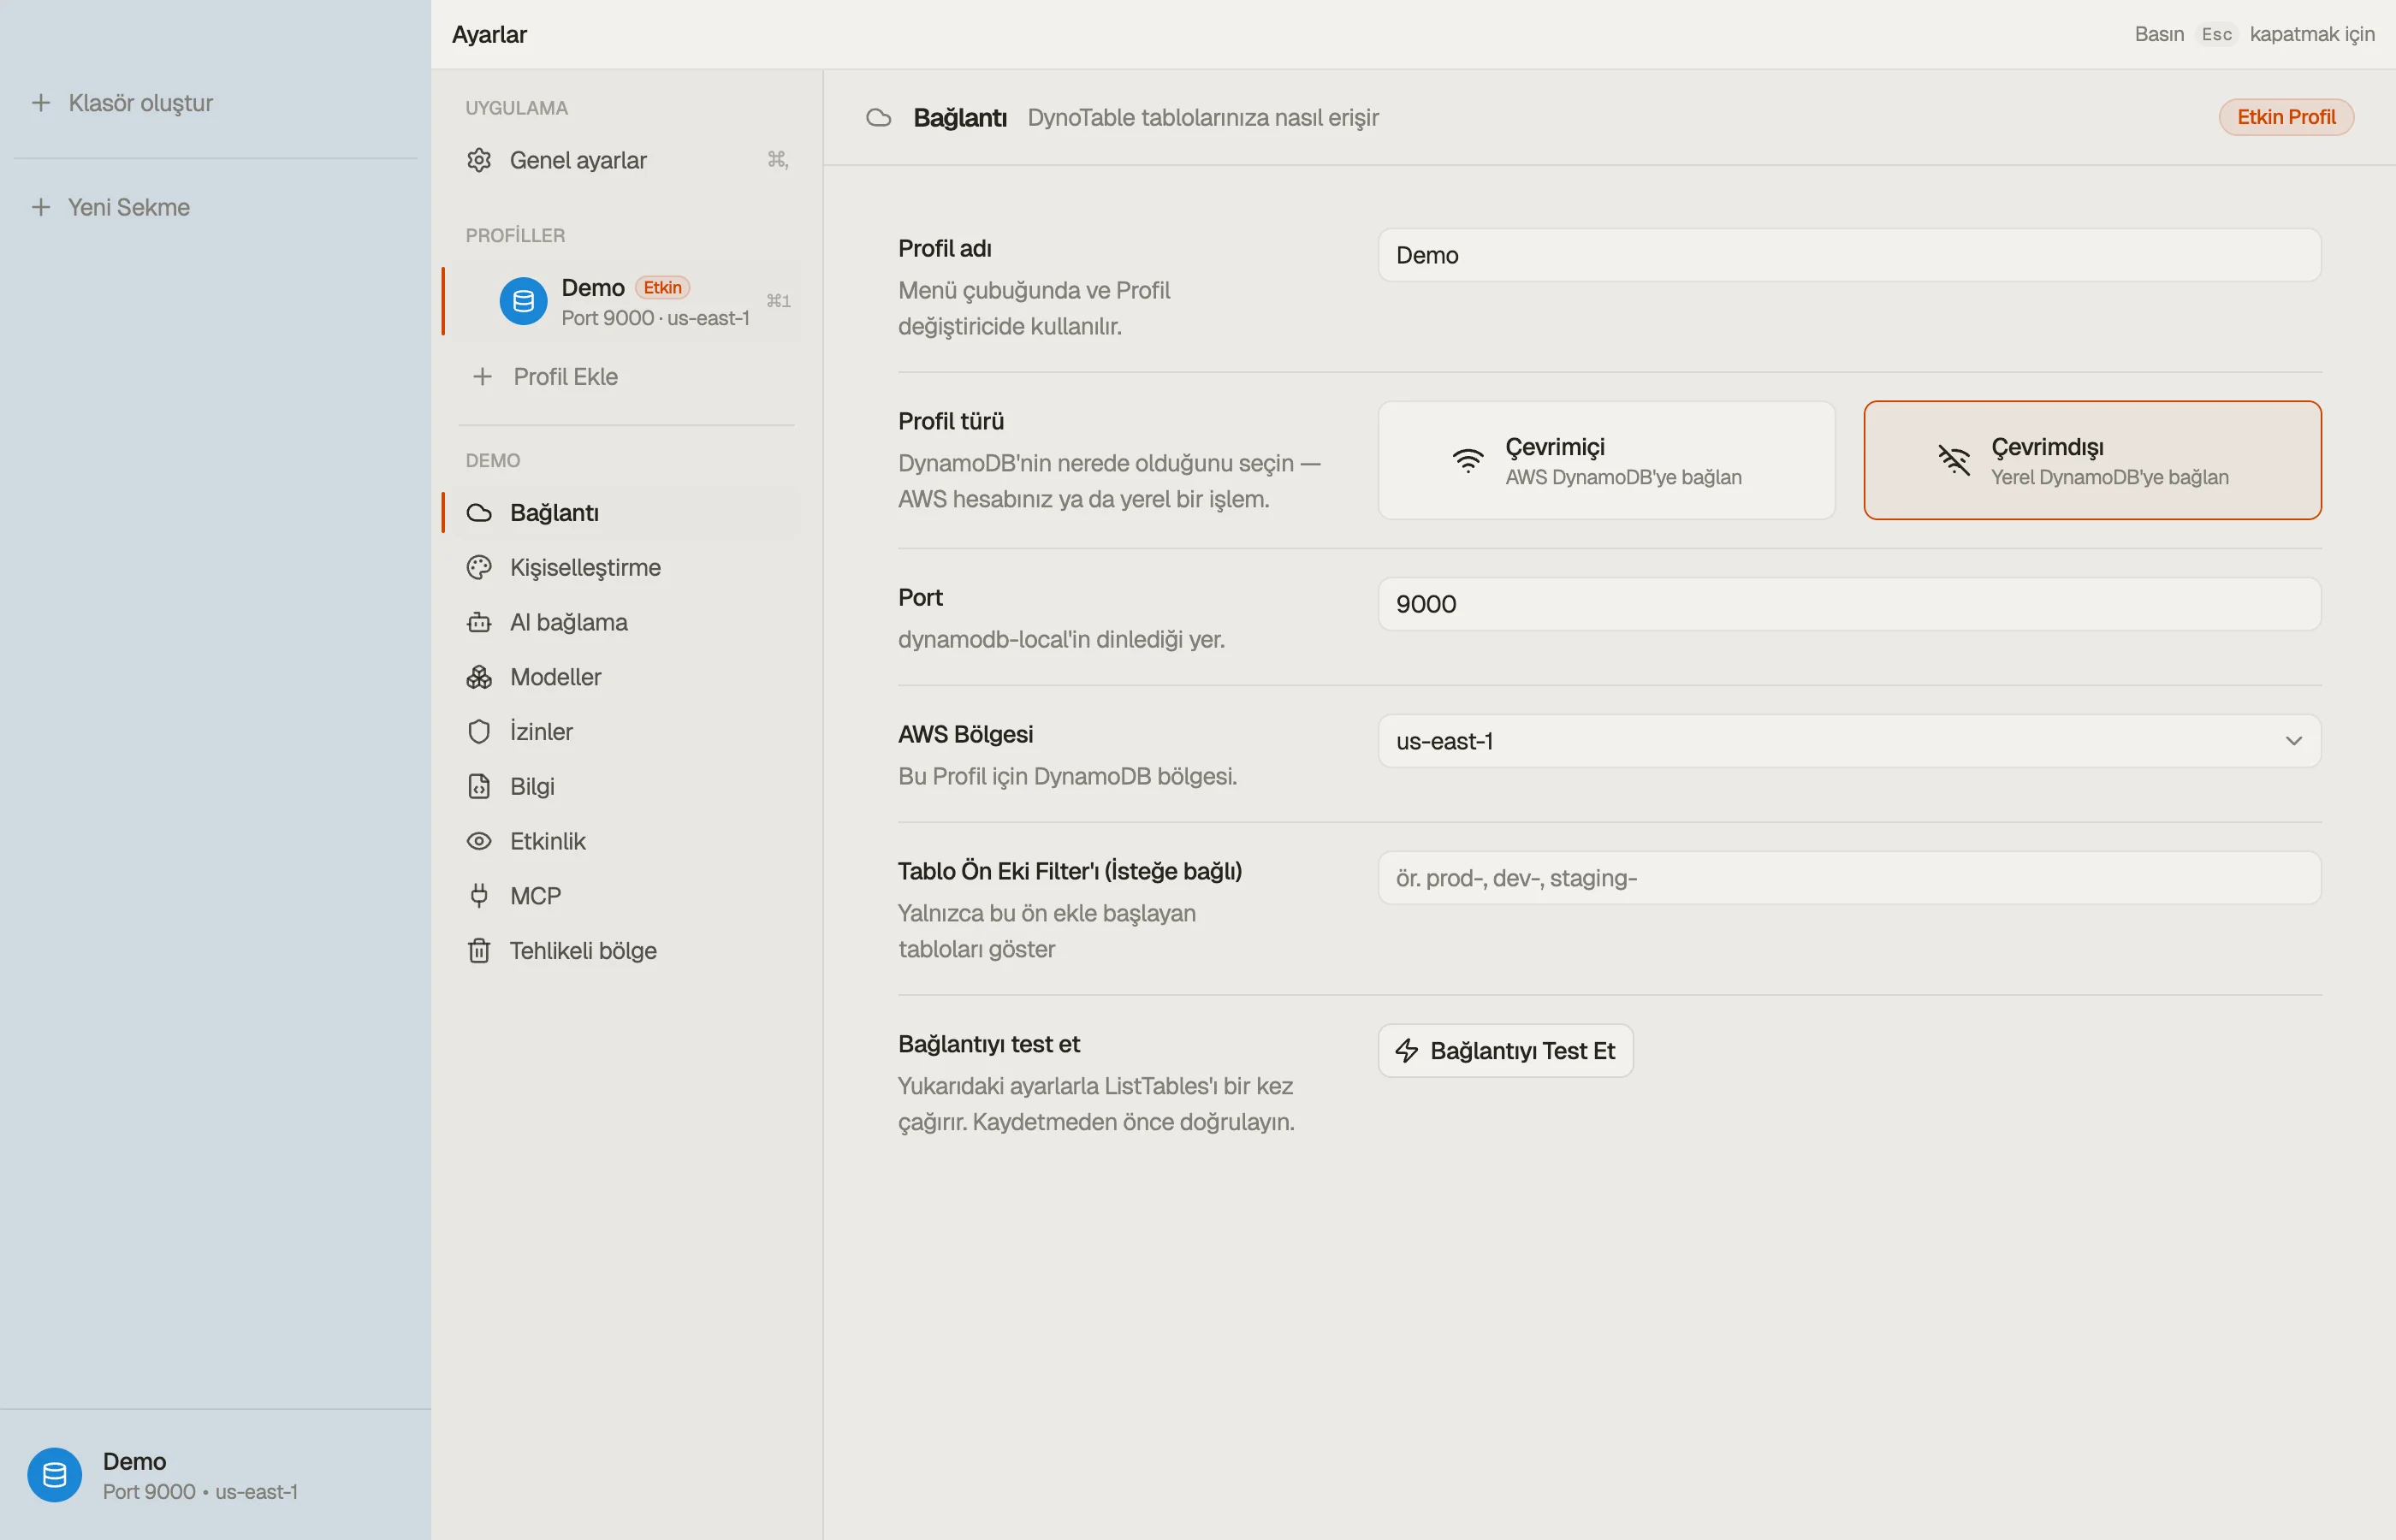Click the Ayarlar title text

pos(489,34)
